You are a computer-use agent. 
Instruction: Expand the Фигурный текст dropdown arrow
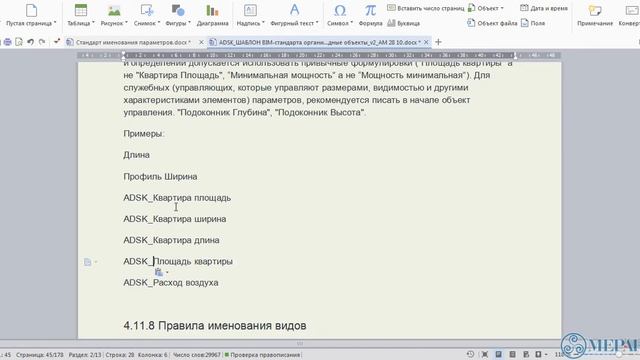click(317, 23)
